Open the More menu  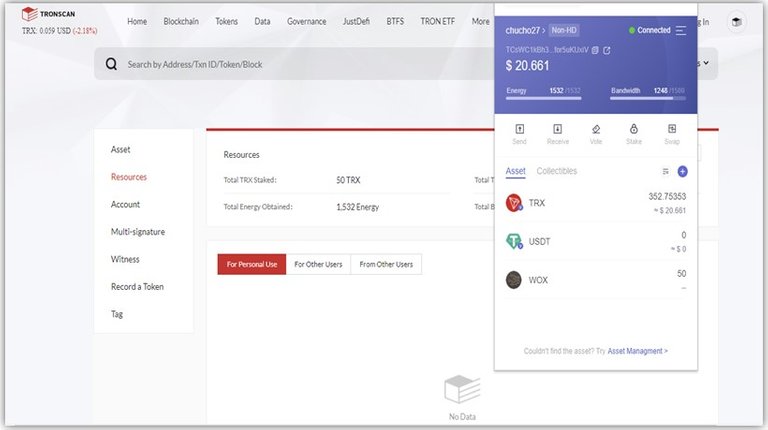[x=480, y=22]
